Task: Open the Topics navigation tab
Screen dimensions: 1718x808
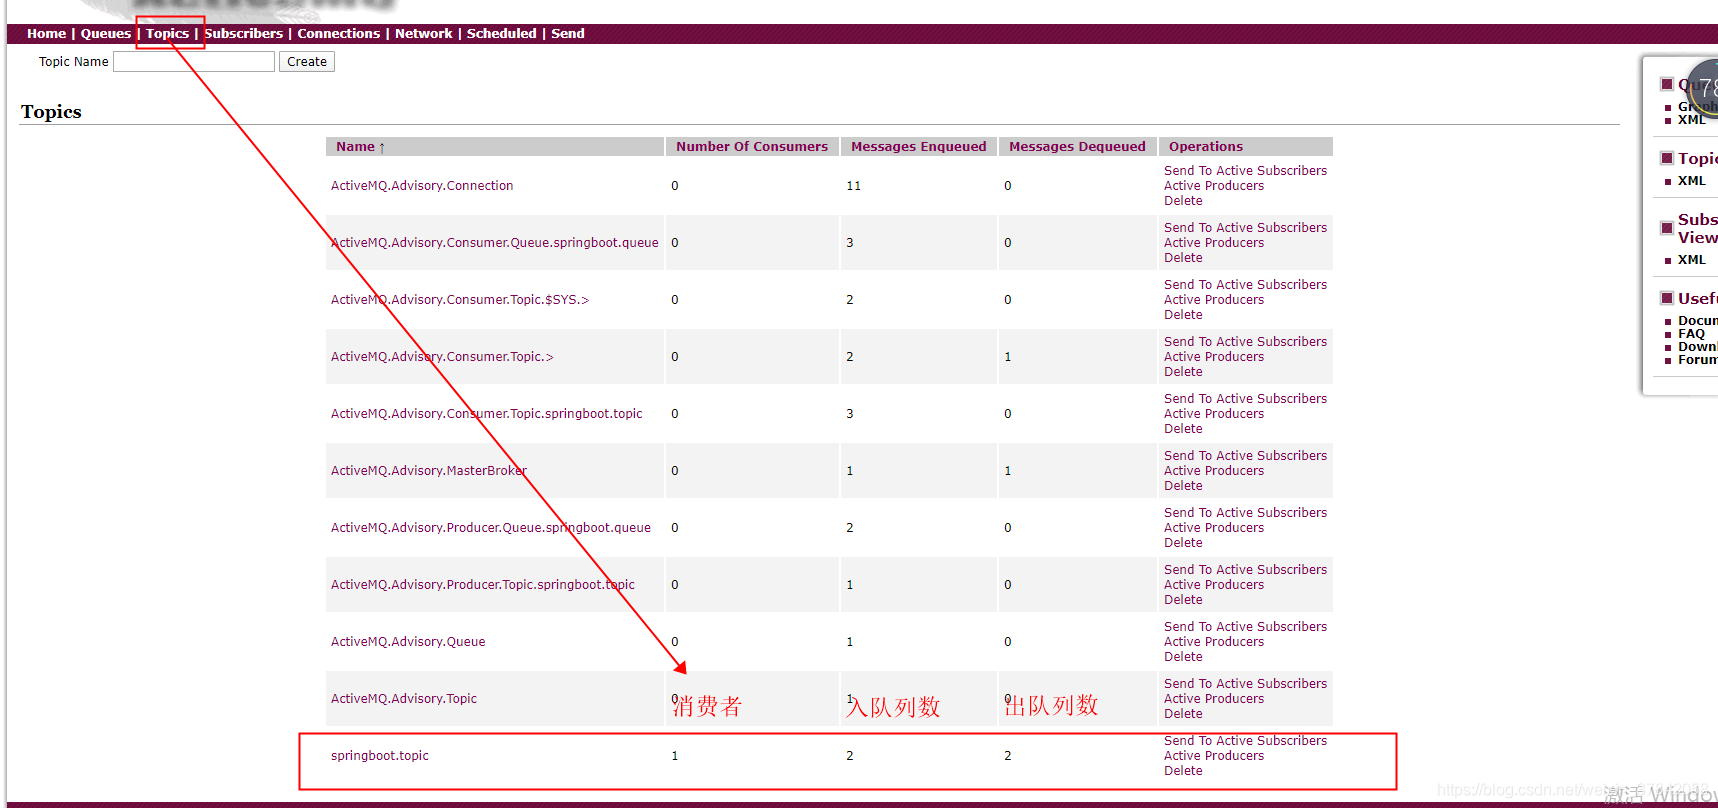Action: [167, 33]
